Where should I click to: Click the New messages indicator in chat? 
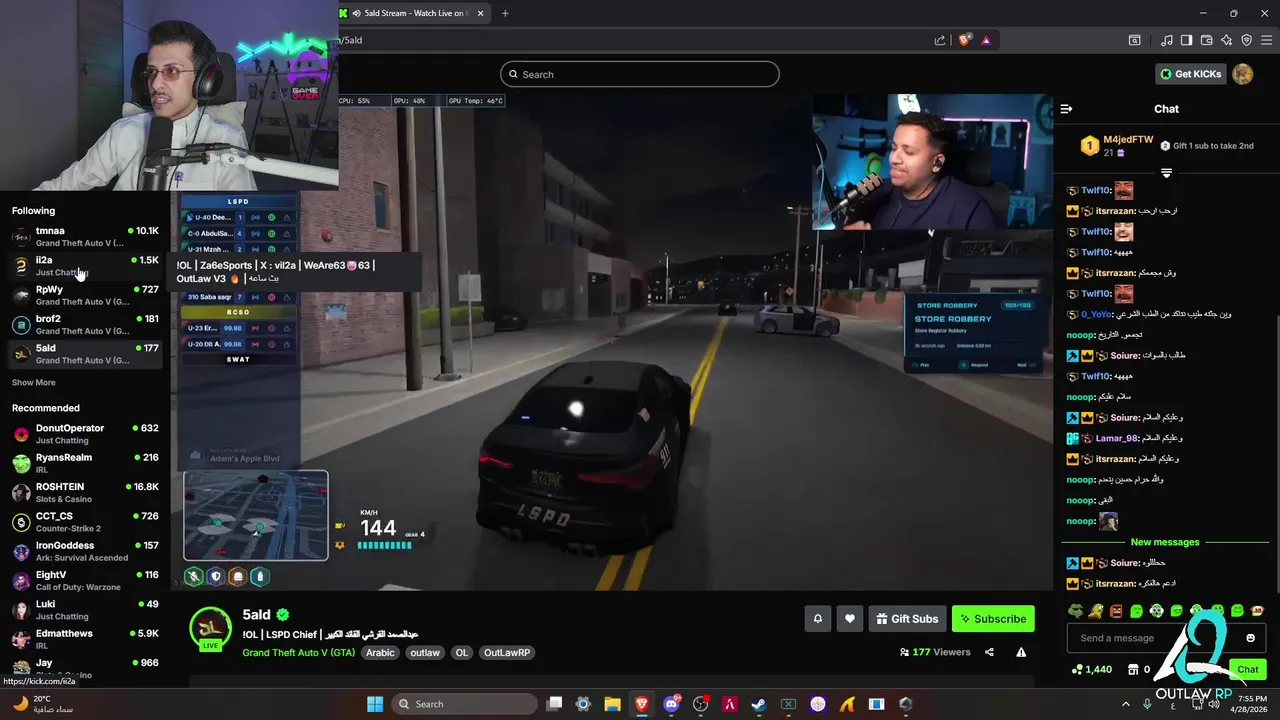1165,542
